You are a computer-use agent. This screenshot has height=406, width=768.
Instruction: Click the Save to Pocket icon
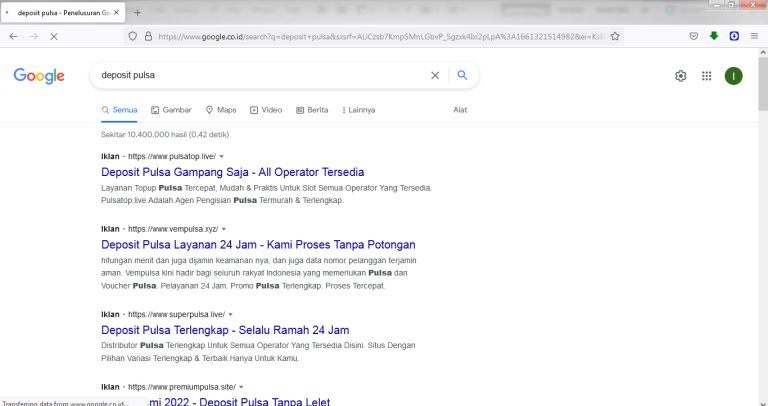coord(694,36)
